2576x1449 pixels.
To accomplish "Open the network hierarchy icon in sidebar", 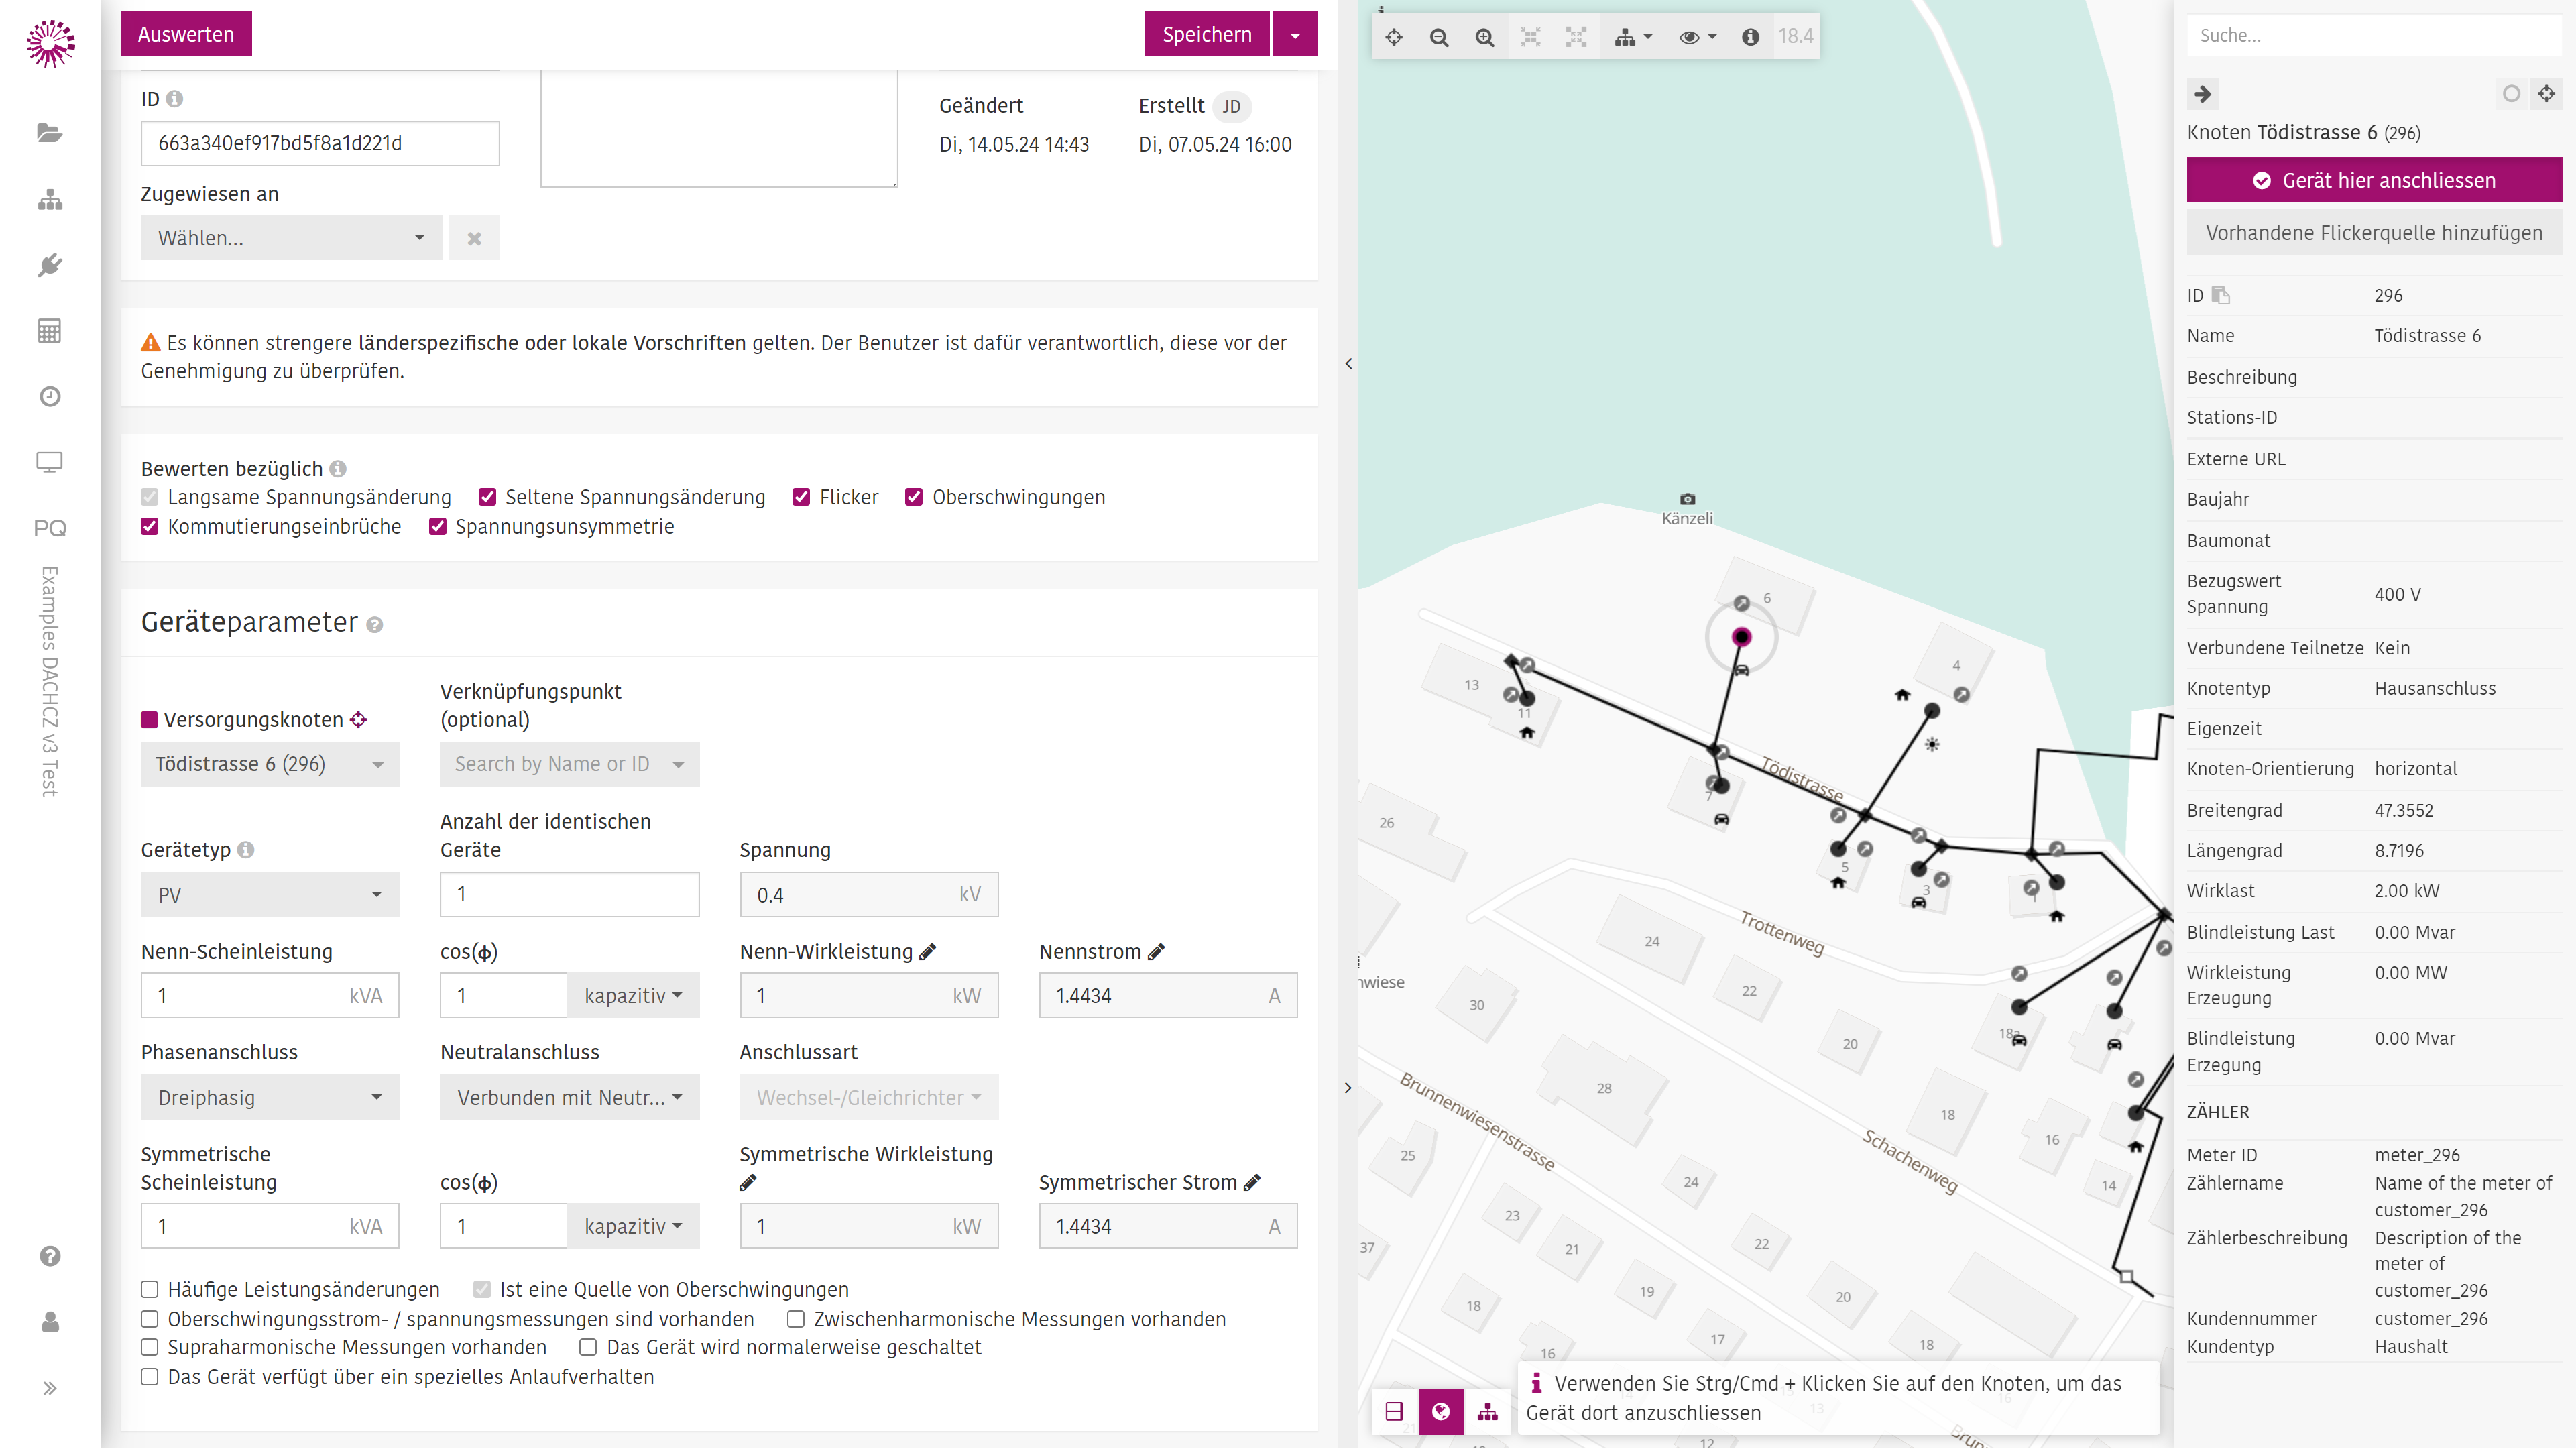I will coord(49,199).
